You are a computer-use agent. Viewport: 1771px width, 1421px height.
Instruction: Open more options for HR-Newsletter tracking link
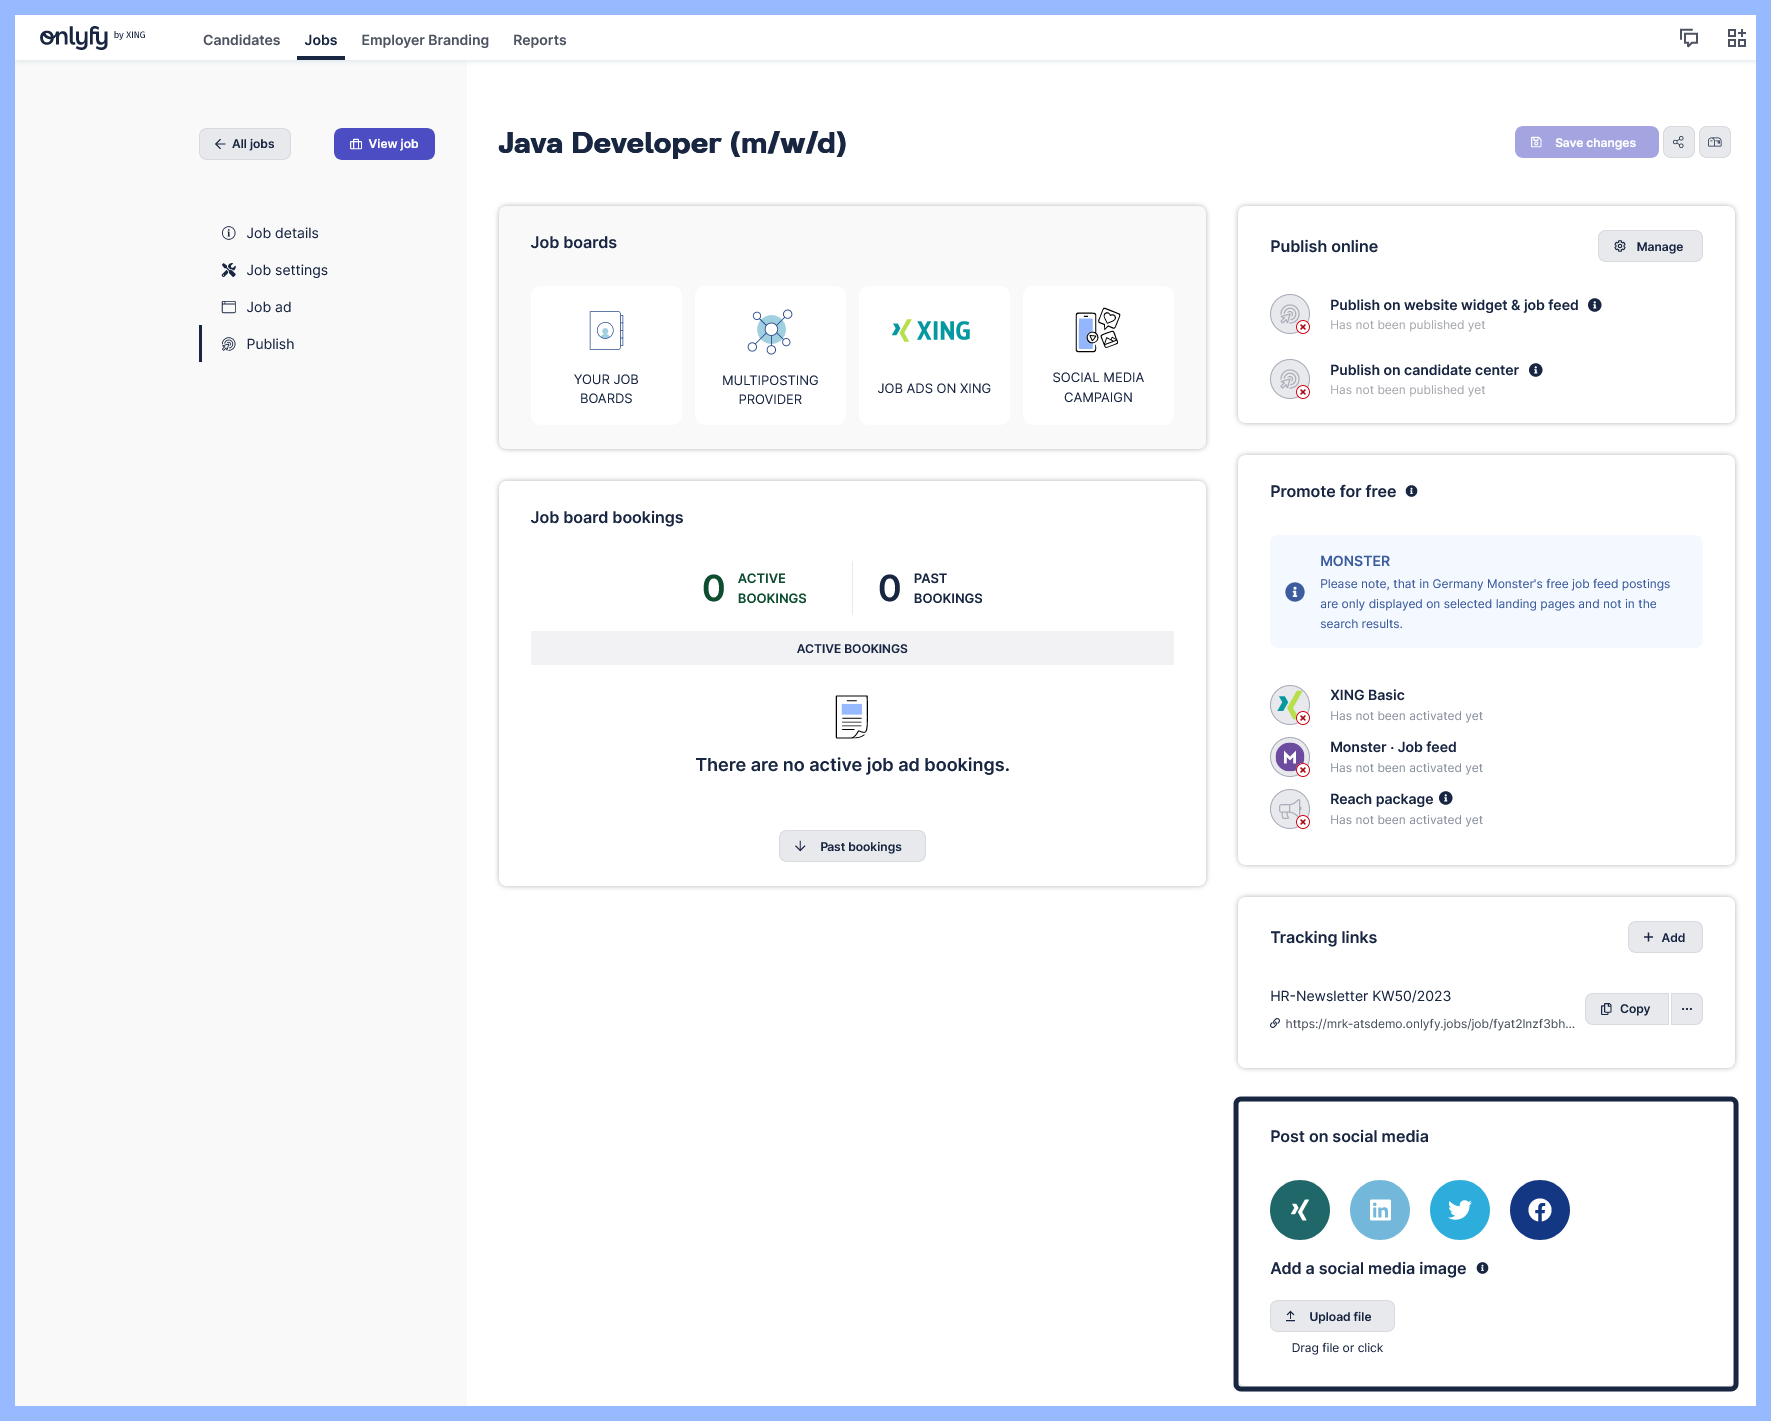tap(1686, 1009)
